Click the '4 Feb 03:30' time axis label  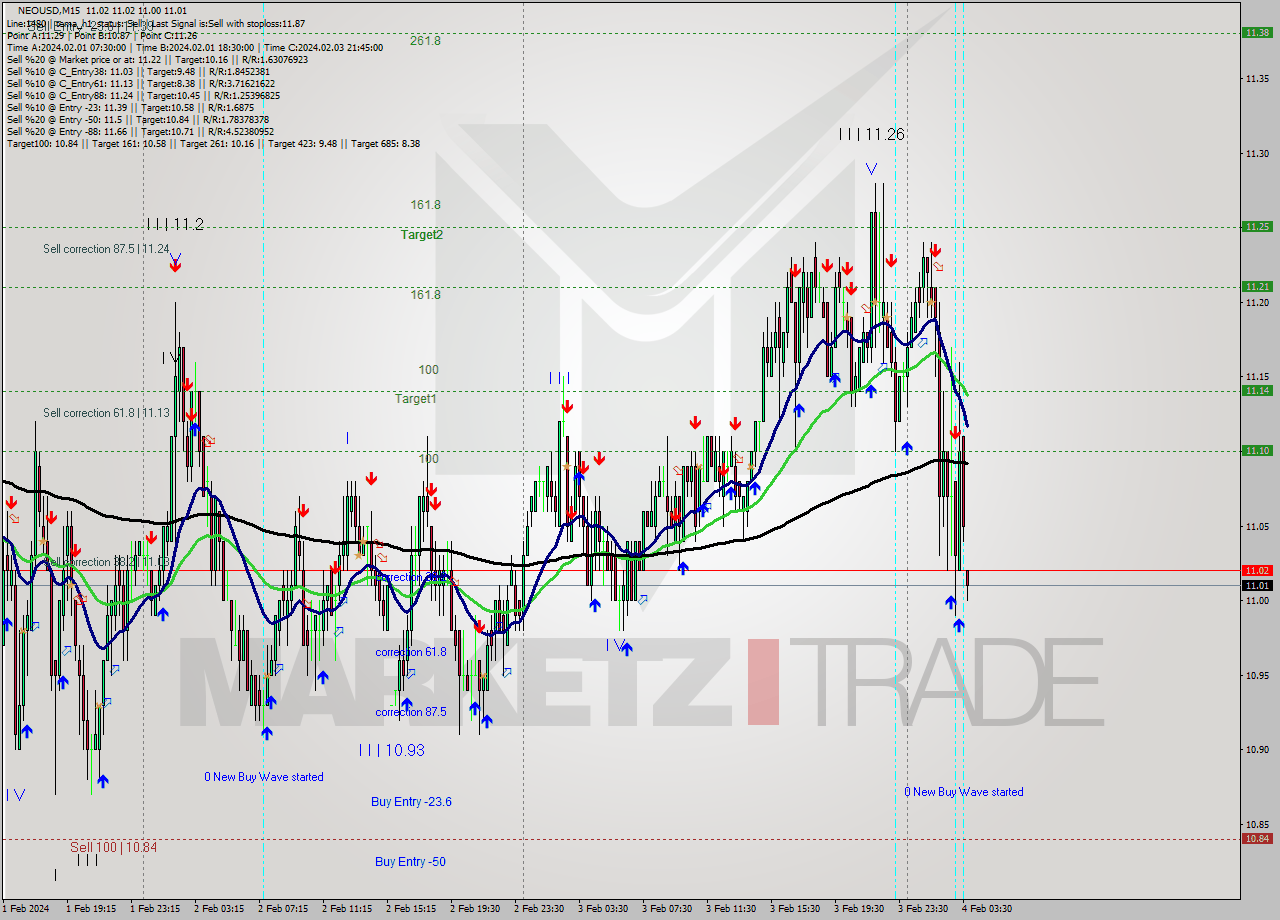pos(987,909)
